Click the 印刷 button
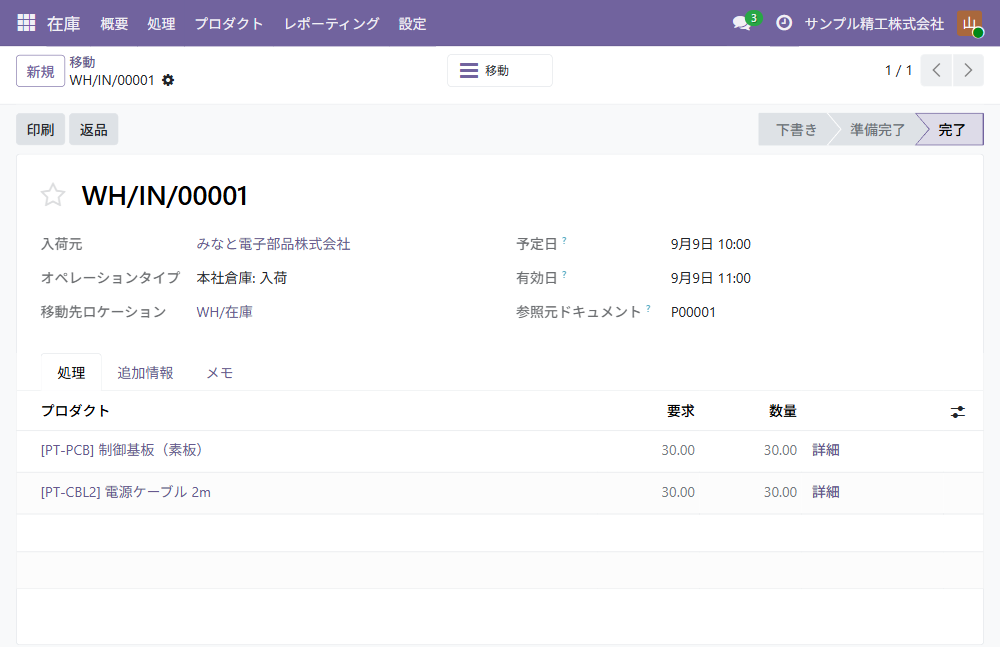This screenshot has width=1000, height=647. click(40, 130)
